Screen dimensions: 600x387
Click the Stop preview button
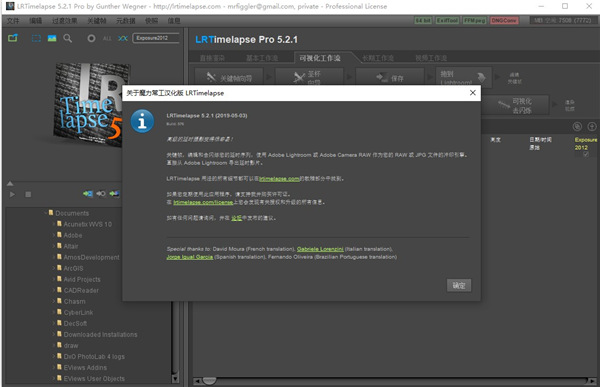tap(28, 194)
